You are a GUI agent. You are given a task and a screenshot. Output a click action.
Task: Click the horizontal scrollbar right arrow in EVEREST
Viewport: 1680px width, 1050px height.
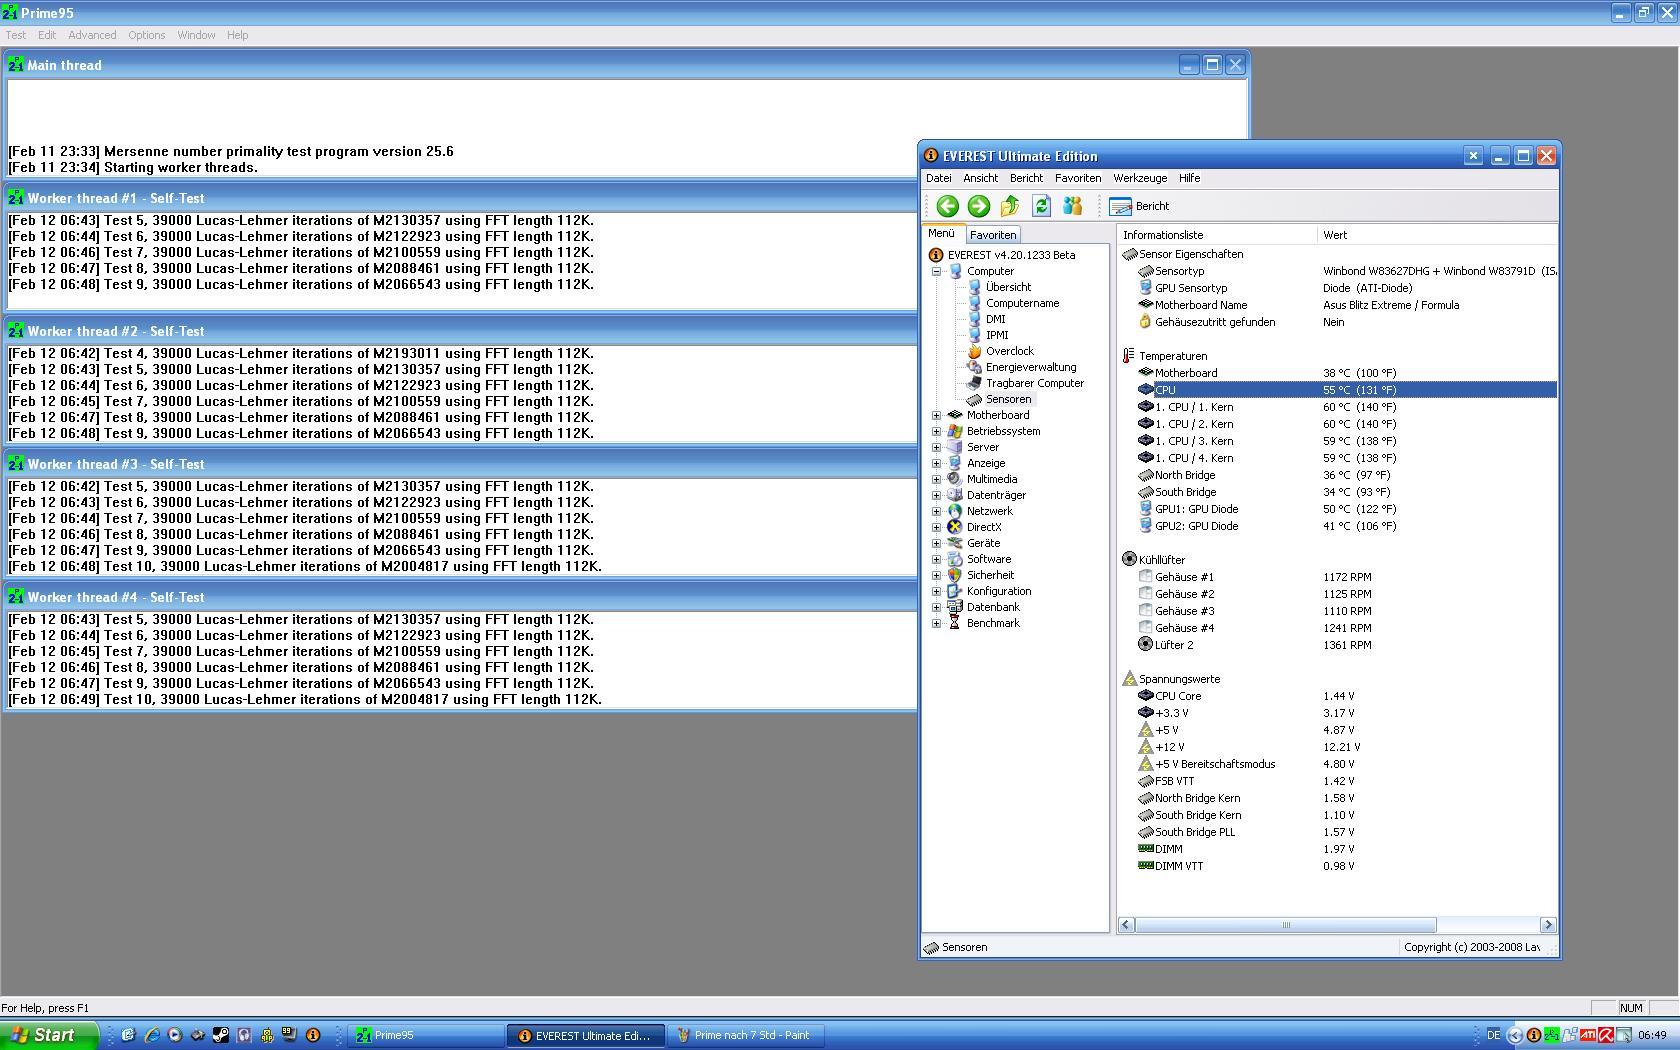coord(1548,925)
